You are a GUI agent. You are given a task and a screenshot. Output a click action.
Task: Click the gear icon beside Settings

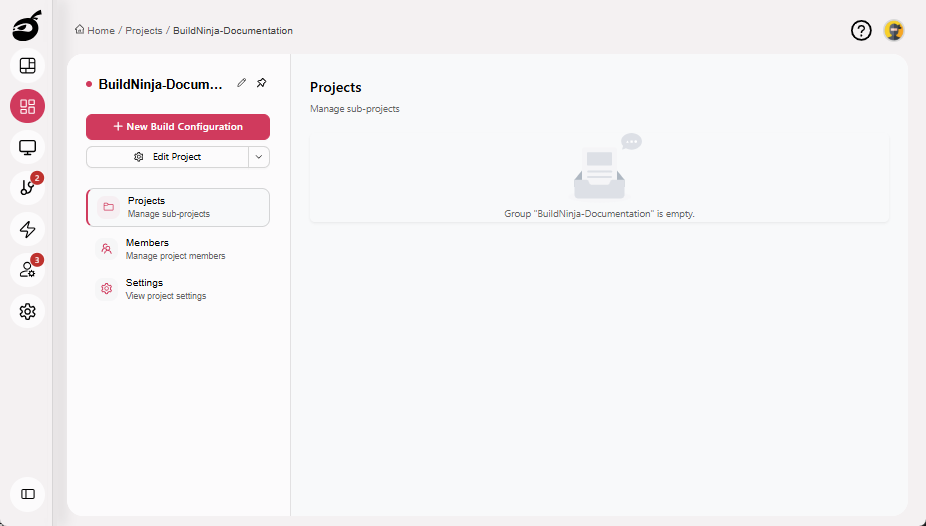click(x=106, y=289)
